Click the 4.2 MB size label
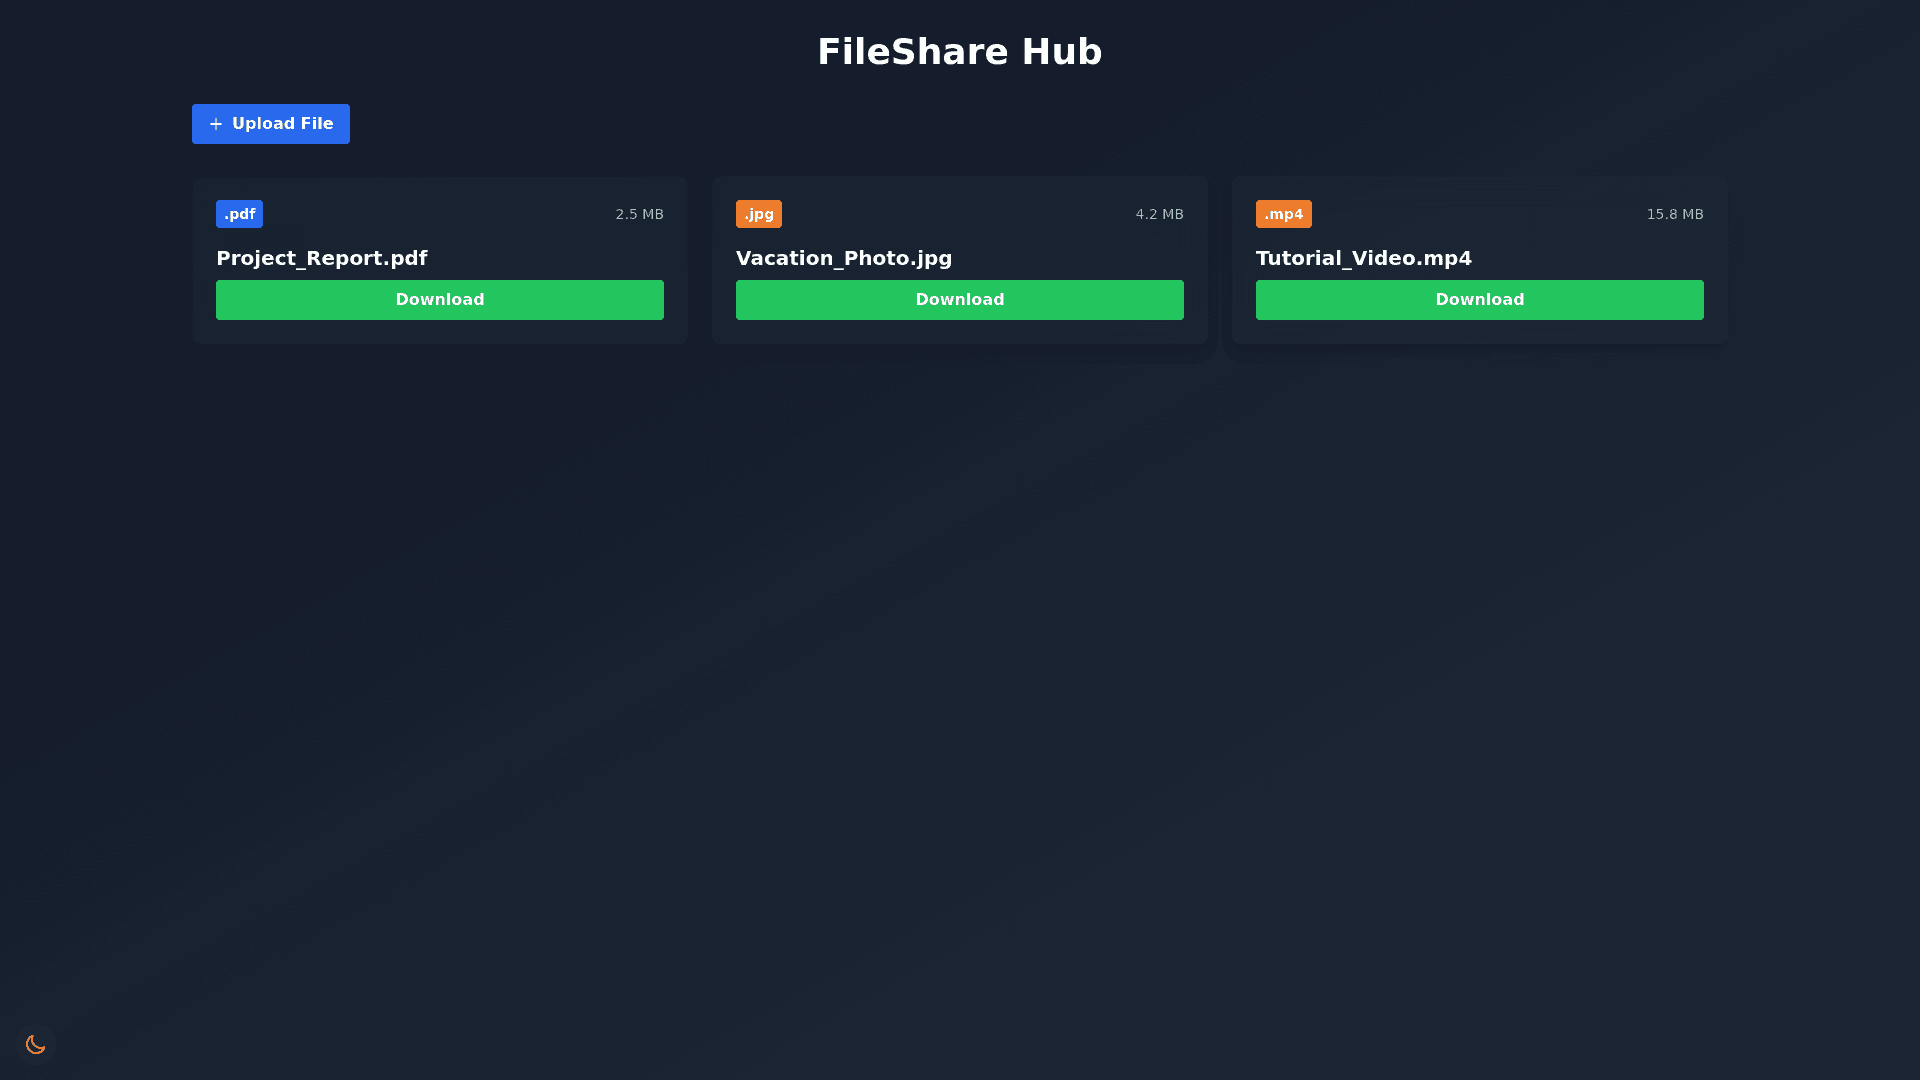 [1159, 214]
